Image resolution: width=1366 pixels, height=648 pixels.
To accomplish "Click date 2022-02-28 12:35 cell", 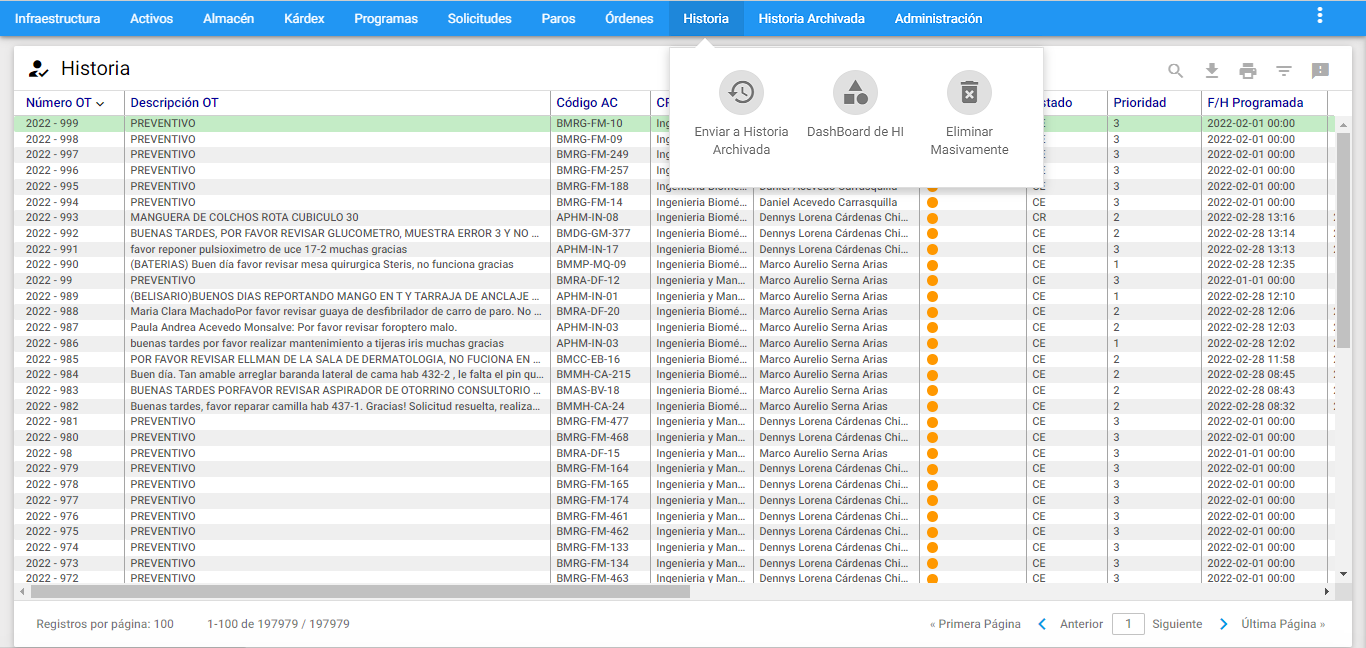I will (x=1251, y=265).
